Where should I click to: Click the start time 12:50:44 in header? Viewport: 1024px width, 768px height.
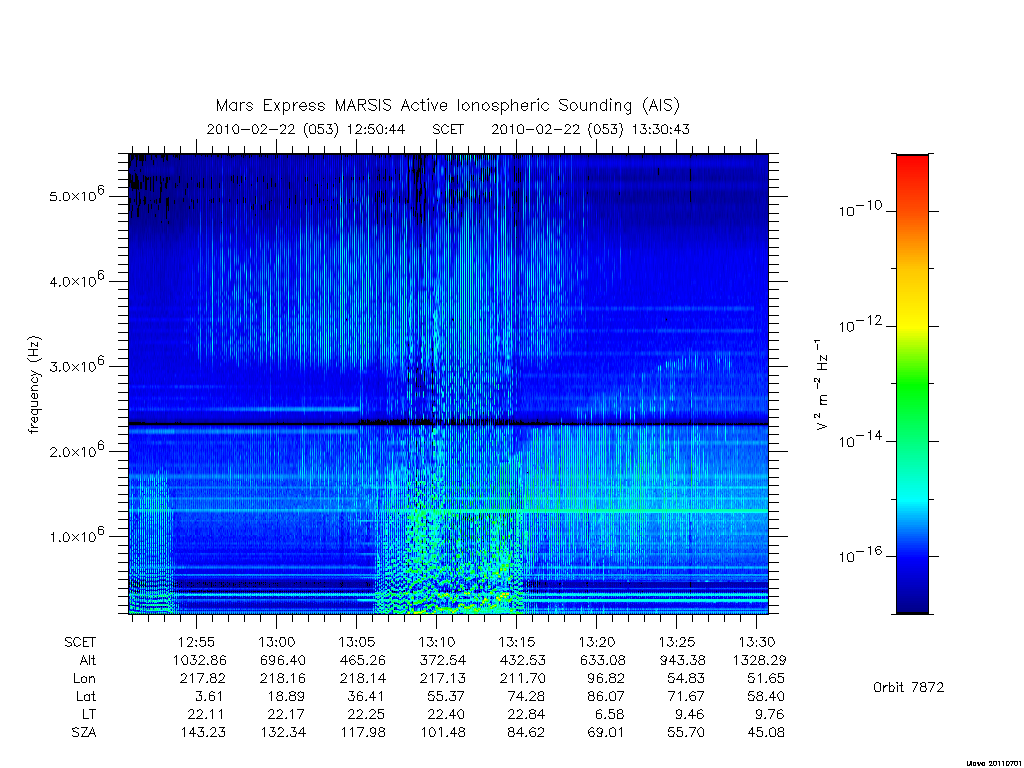pos(376,129)
